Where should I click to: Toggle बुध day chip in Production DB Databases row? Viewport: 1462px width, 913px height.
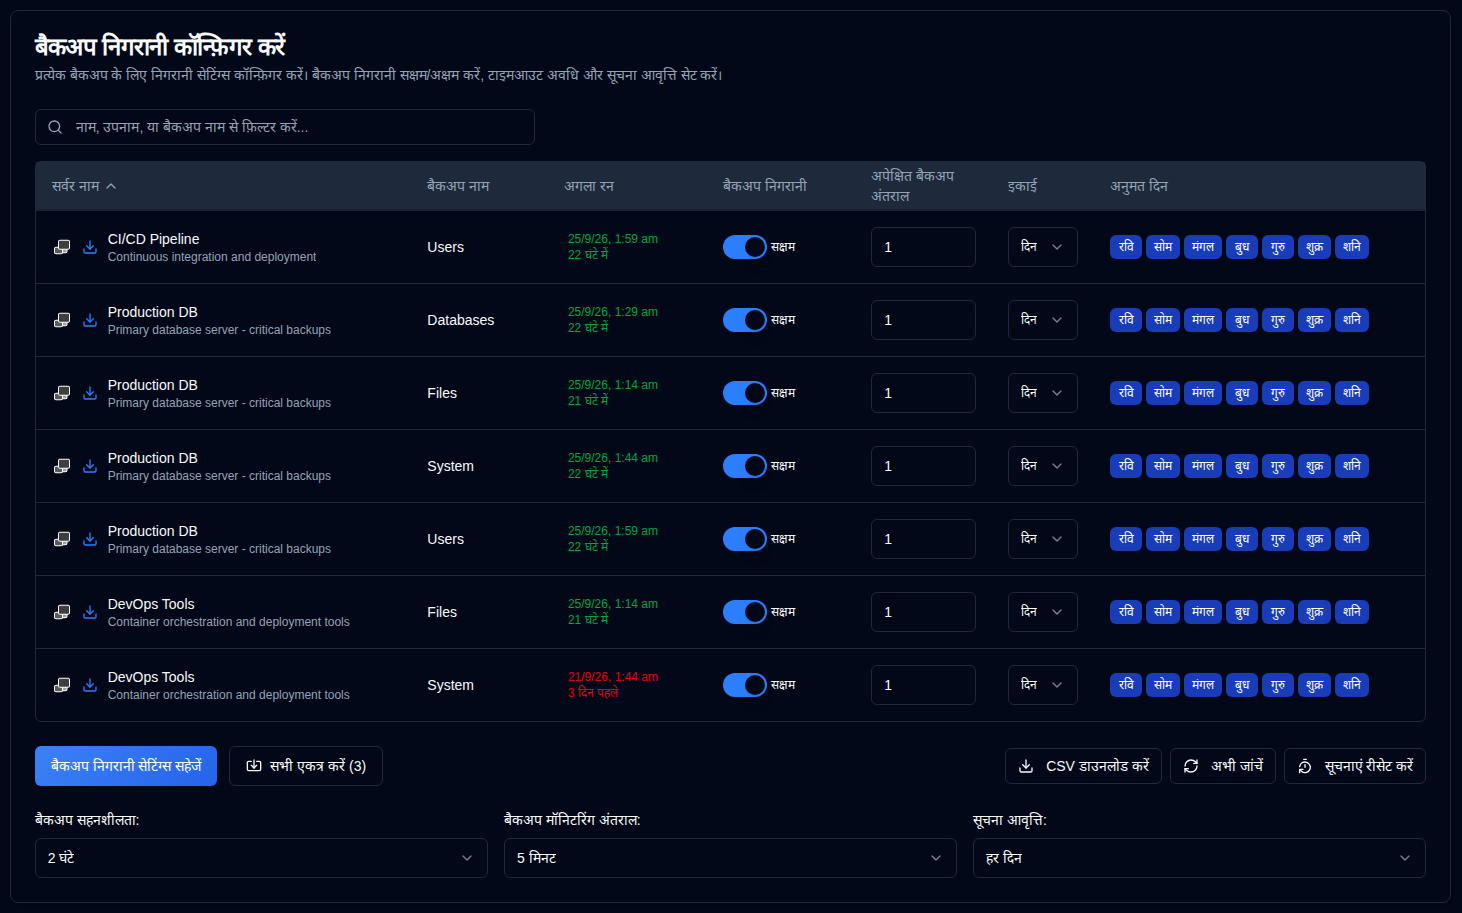[x=1242, y=320]
